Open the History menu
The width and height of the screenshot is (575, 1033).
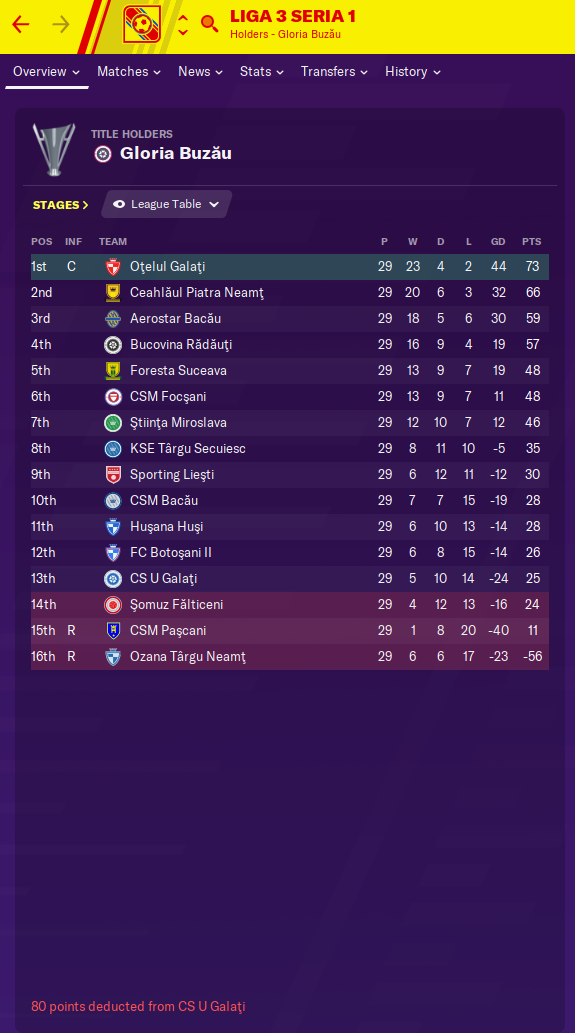click(x=412, y=72)
